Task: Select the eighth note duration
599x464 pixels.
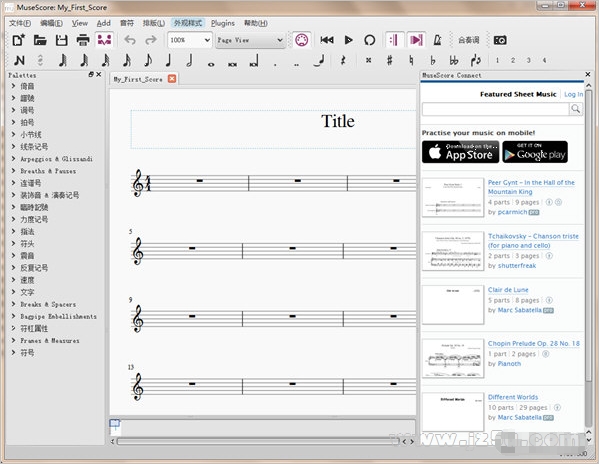Action: [x=148, y=60]
